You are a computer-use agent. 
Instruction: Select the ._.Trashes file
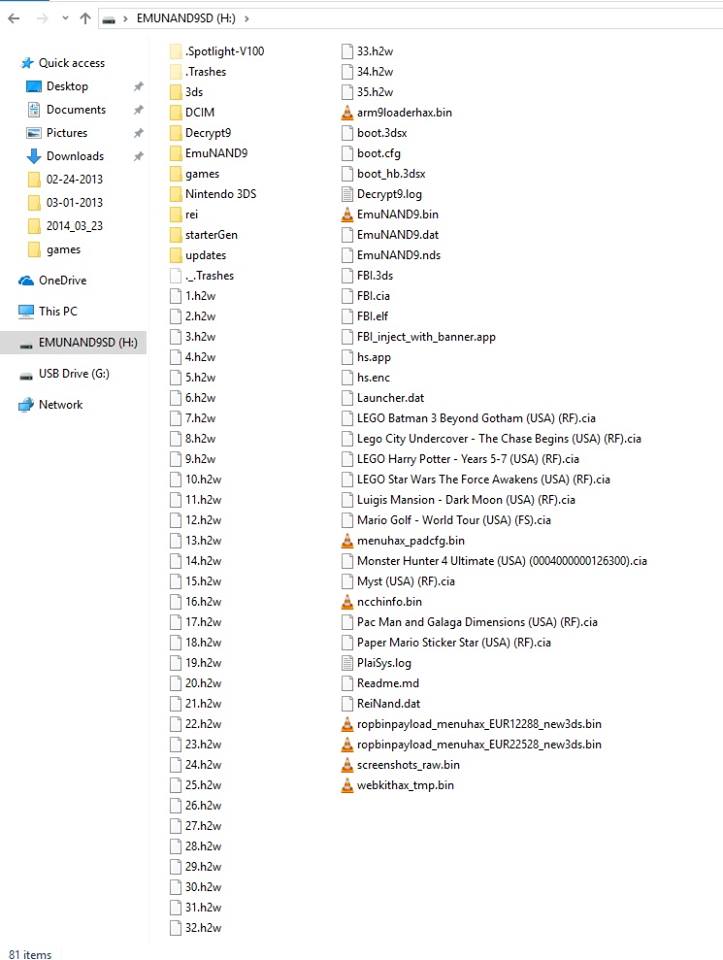tap(209, 275)
